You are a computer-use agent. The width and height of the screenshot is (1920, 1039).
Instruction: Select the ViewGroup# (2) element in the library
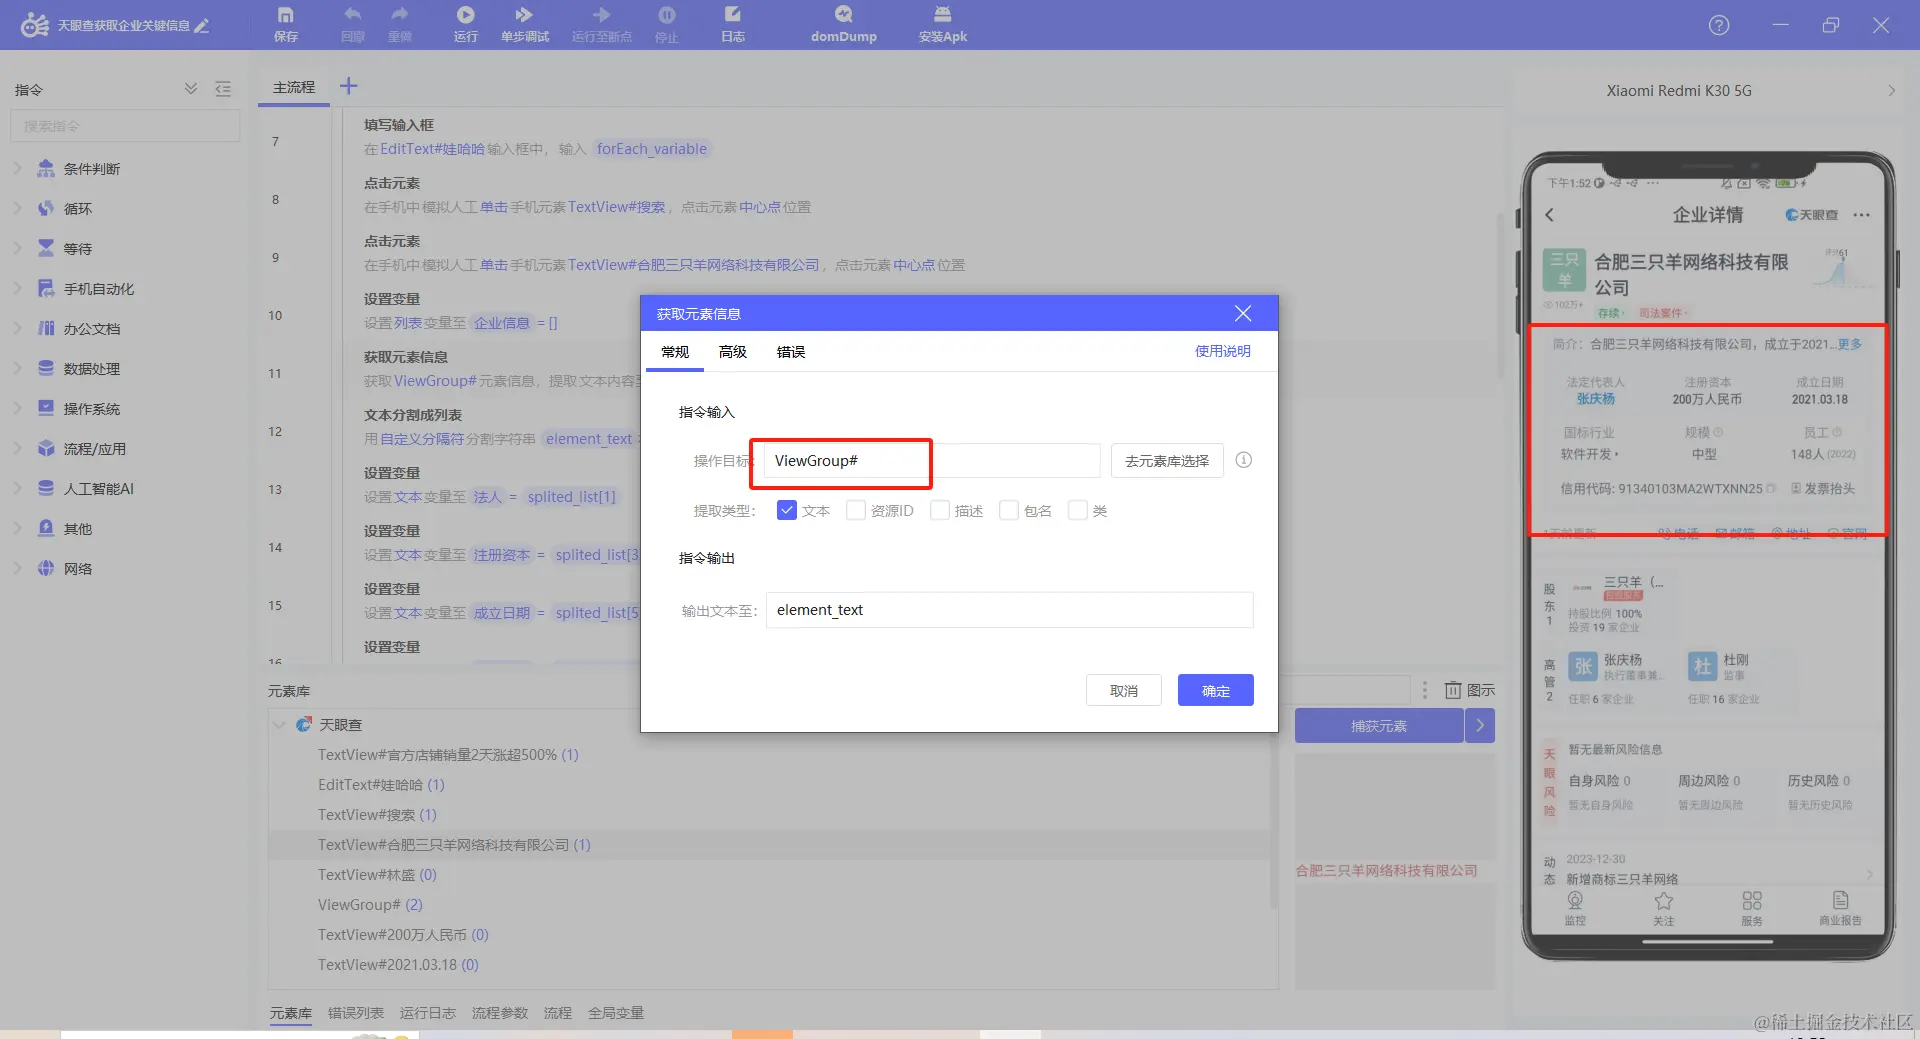pyautogui.click(x=370, y=905)
